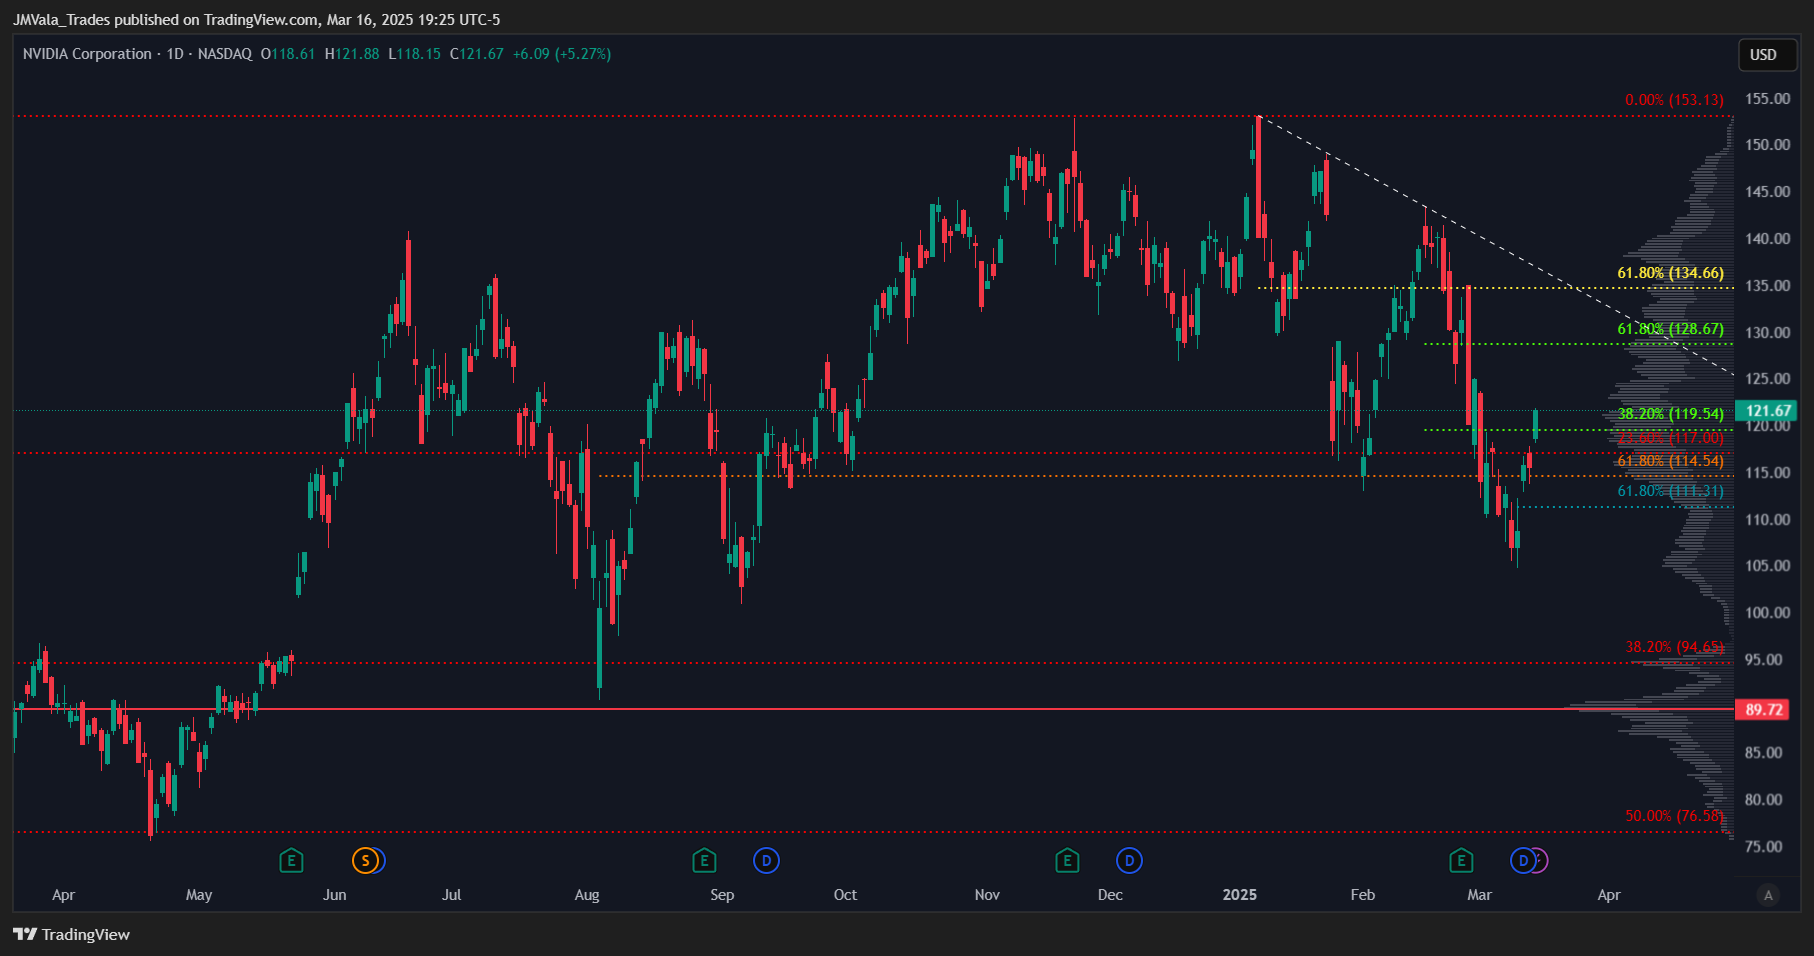Click the purple lightning event icon

pyautogui.click(x=1541, y=860)
